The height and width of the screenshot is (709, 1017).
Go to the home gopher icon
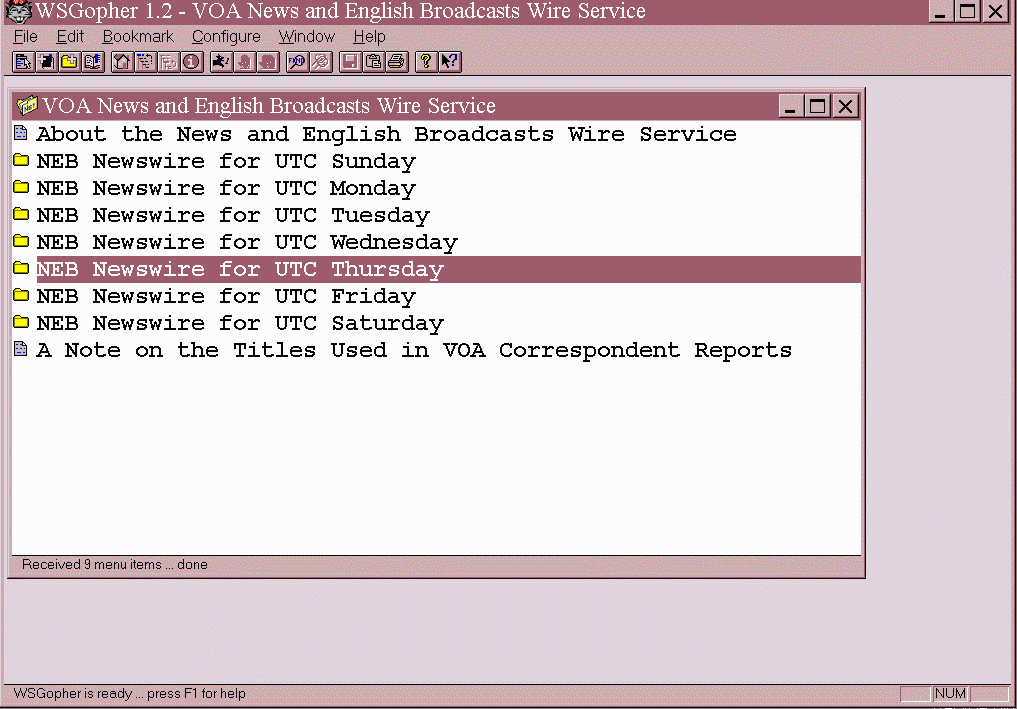coord(122,62)
